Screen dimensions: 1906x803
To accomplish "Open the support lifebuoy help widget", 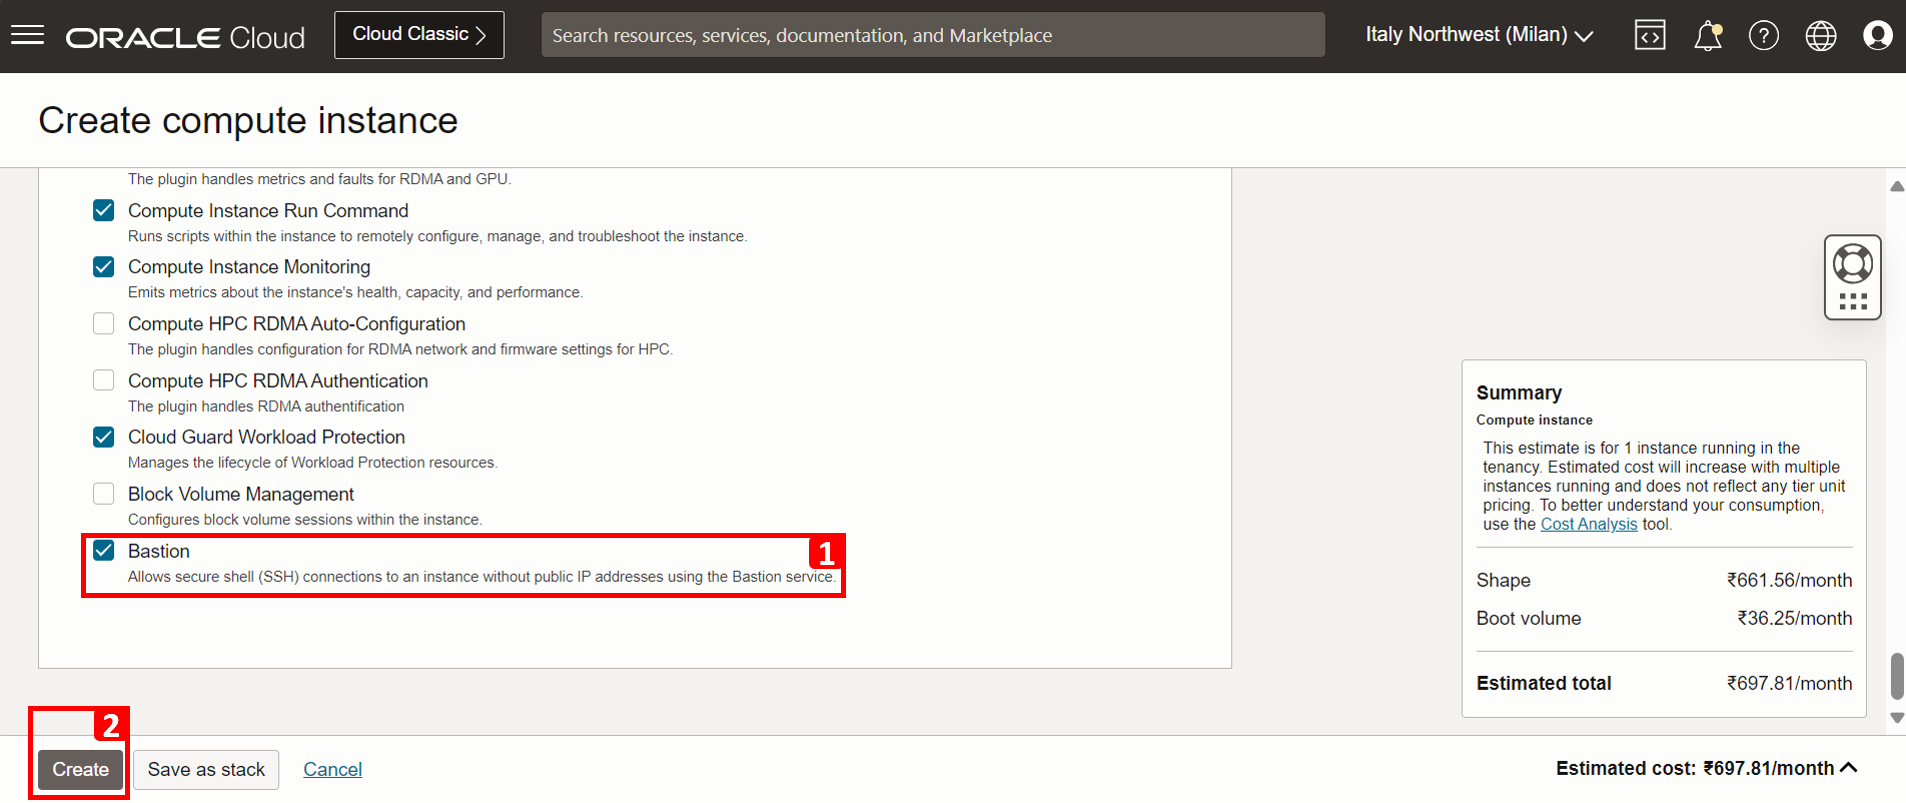I will [1853, 263].
